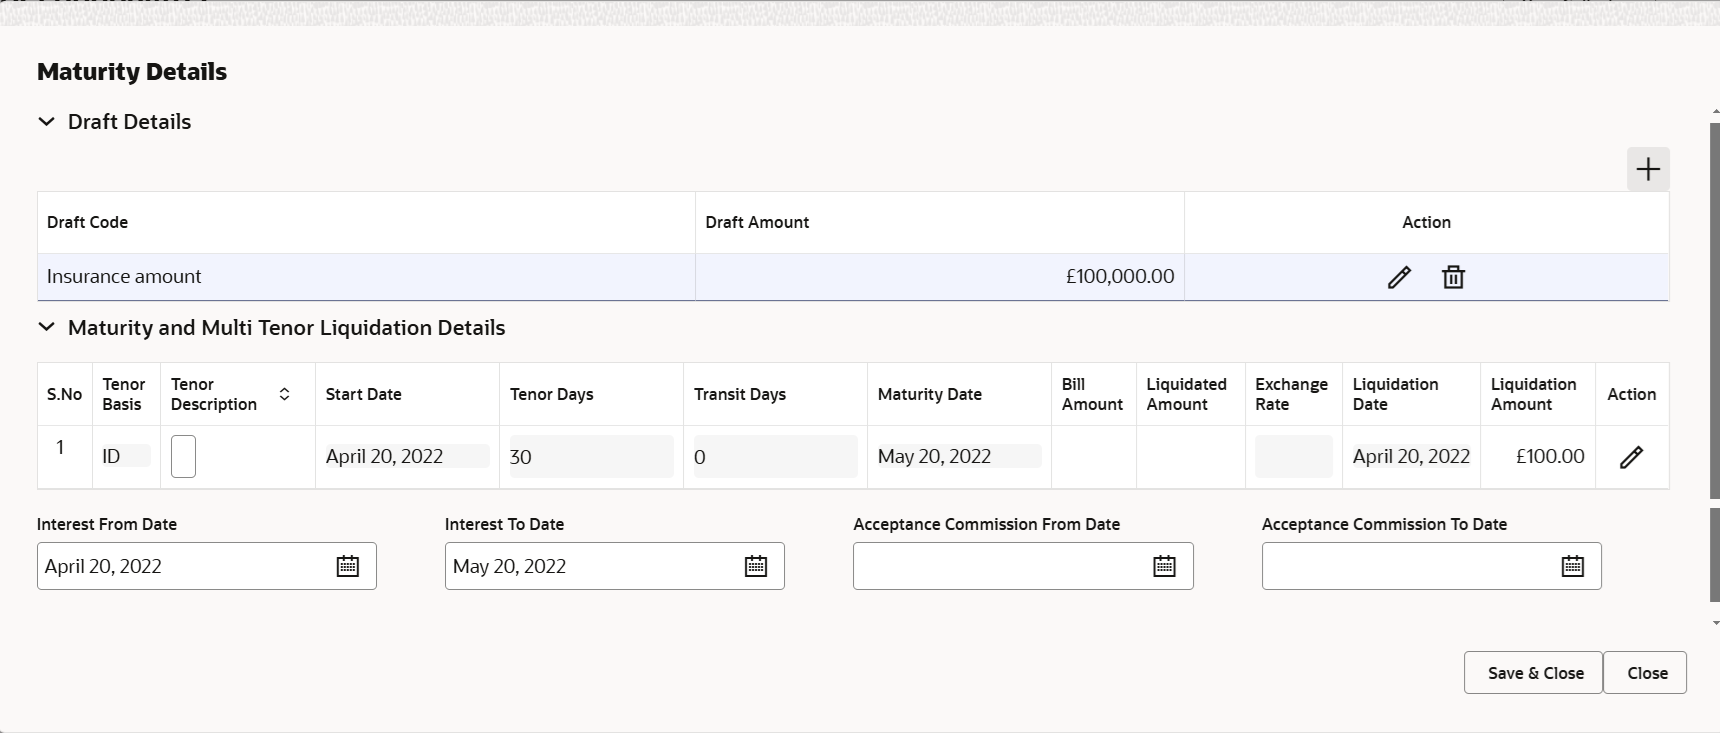This screenshot has height=733, width=1720.
Task: Open Acceptance Commission To Date calendar
Action: (1573, 566)
